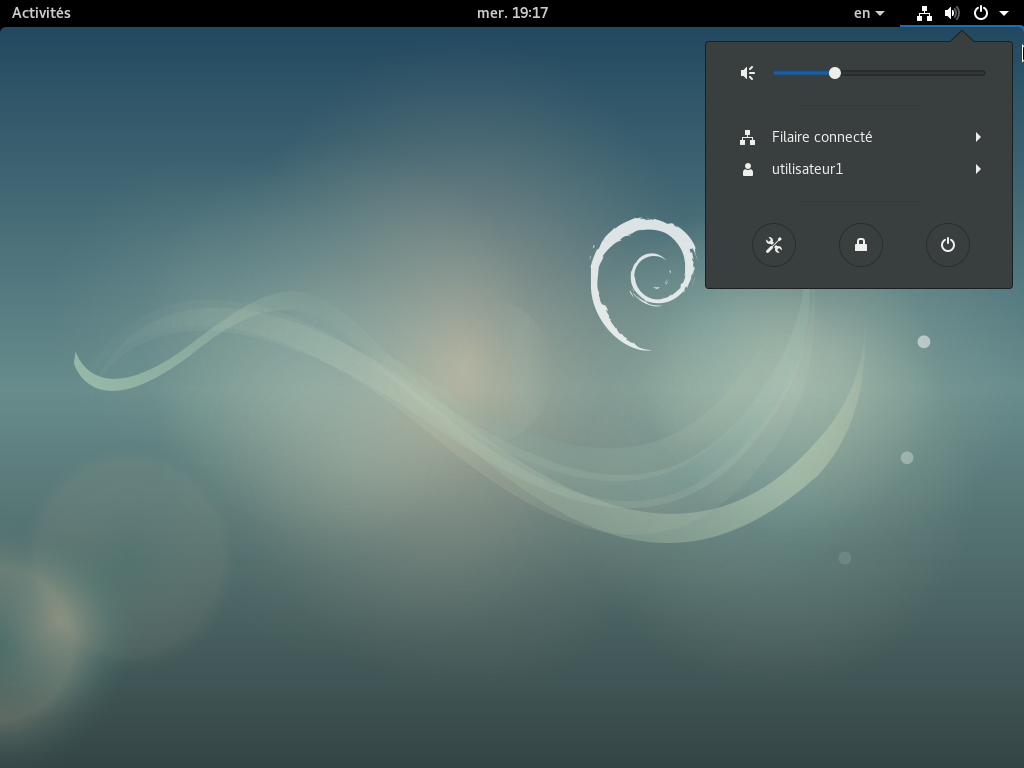
Task: Click the volume speaker icon in top bar
Action: [x=952, y=13]
